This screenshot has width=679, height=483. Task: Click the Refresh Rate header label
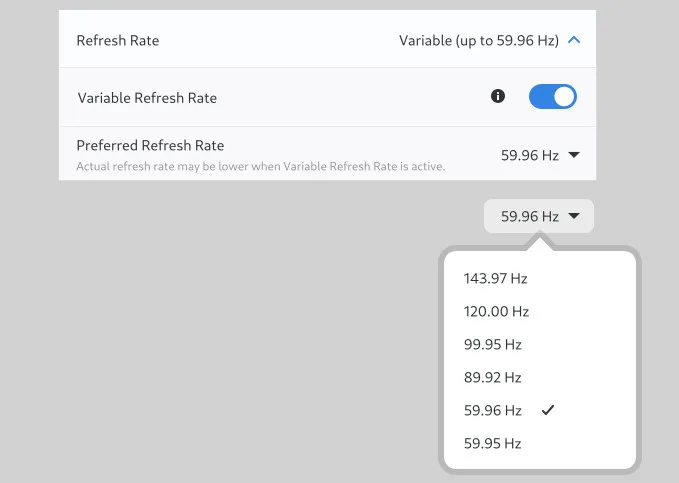118,40
